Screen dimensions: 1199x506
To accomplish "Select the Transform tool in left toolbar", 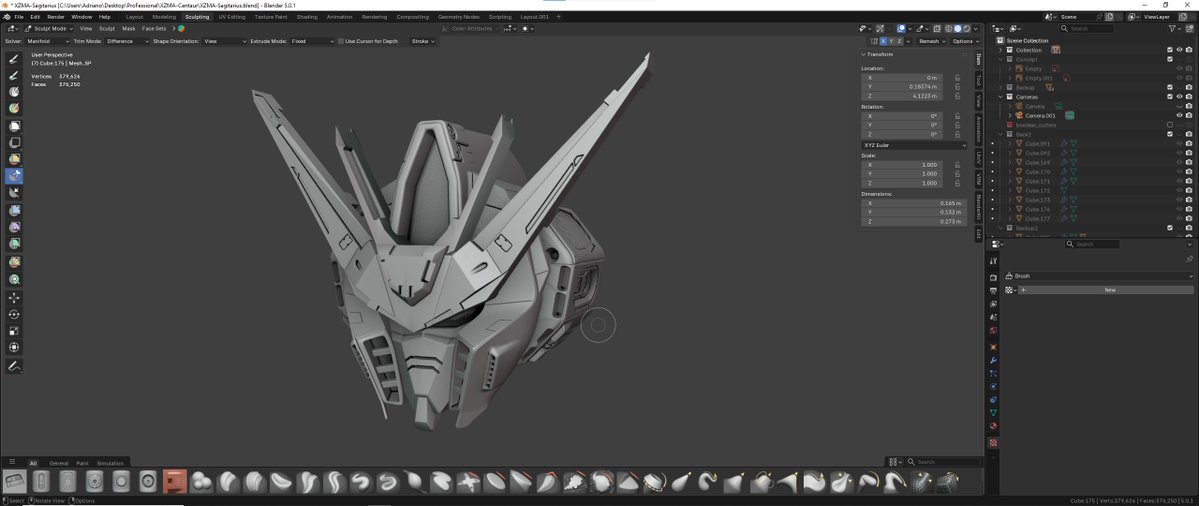I will click(14, 347).
